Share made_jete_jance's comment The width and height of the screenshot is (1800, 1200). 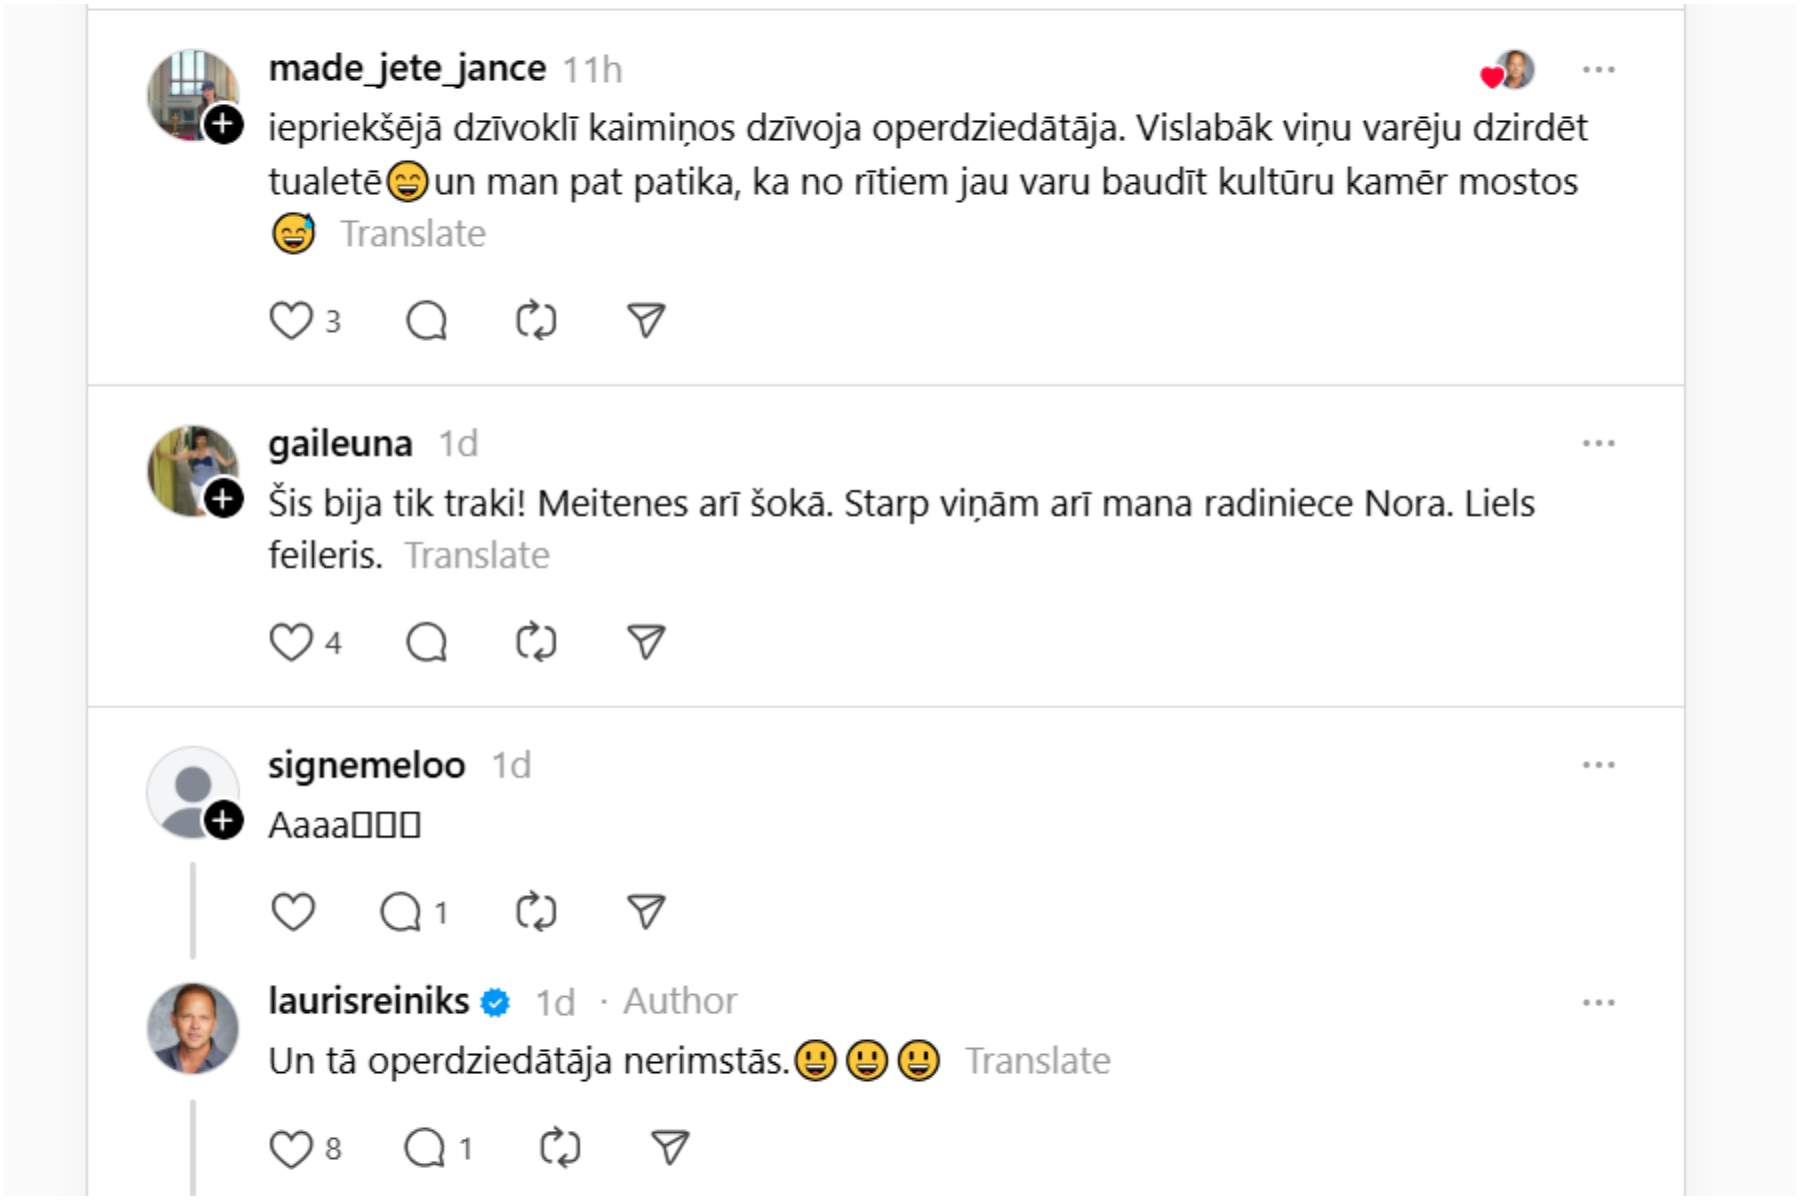pyautogui.click(x=646, y=321)
